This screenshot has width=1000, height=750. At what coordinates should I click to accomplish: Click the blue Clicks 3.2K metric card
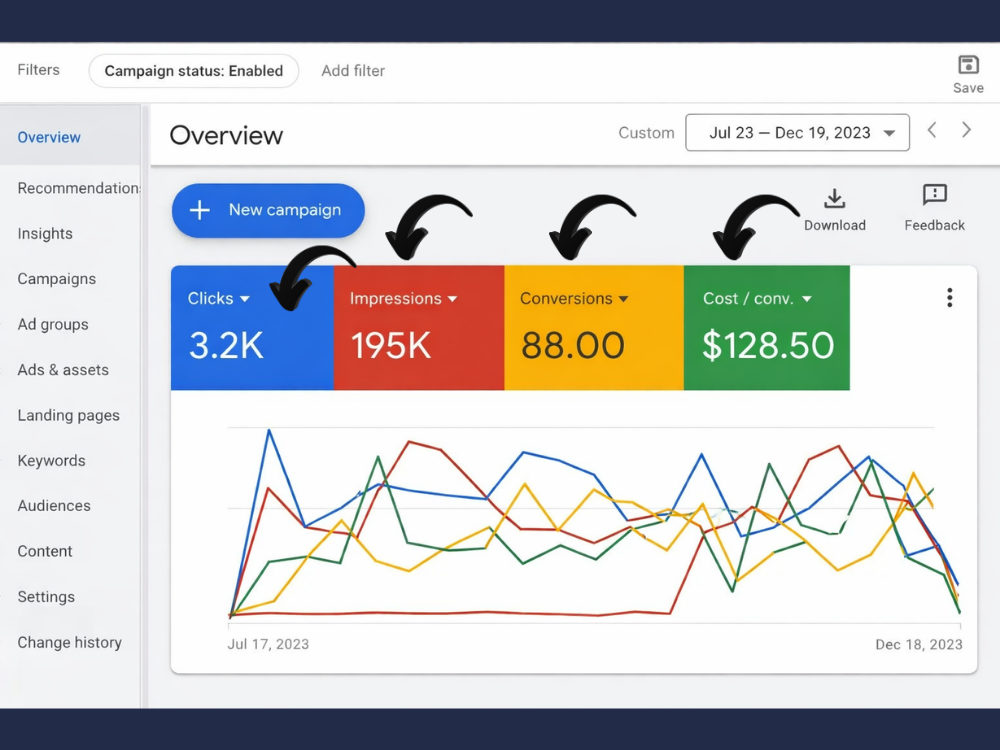pos(252,327)
